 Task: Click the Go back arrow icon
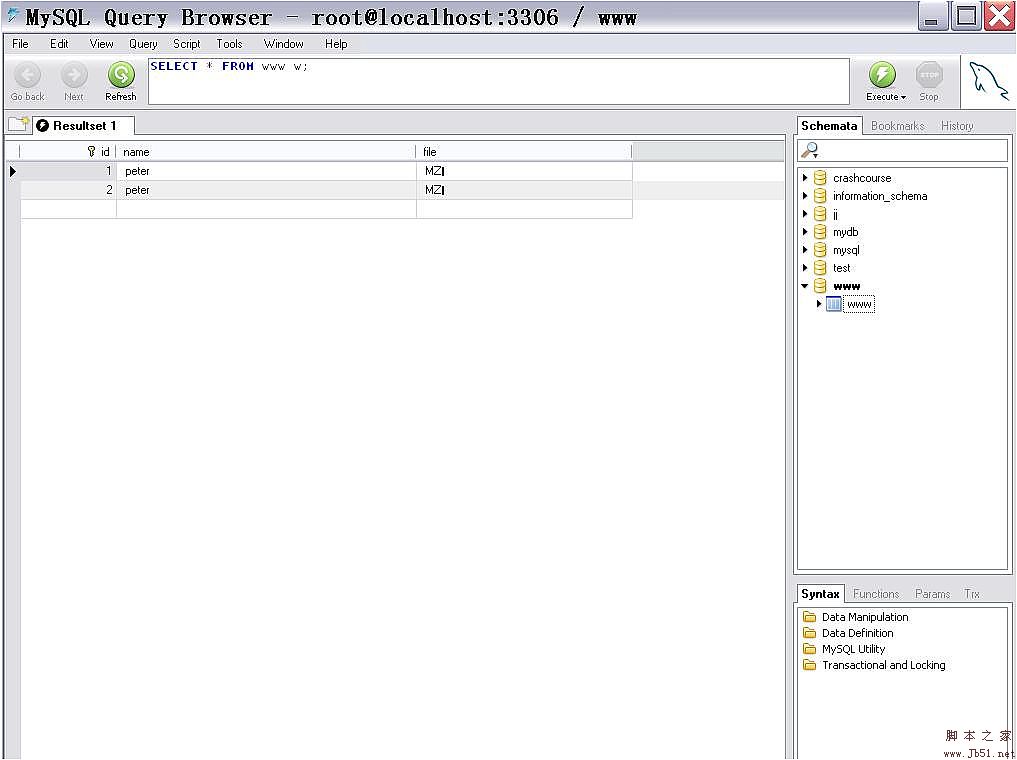tap(27, 75)
